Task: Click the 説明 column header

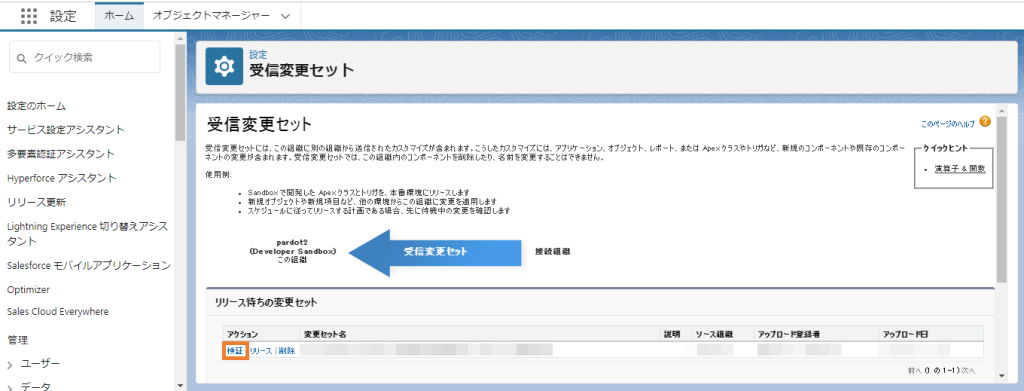Action: pyautogui.click(x=672, y=334)
